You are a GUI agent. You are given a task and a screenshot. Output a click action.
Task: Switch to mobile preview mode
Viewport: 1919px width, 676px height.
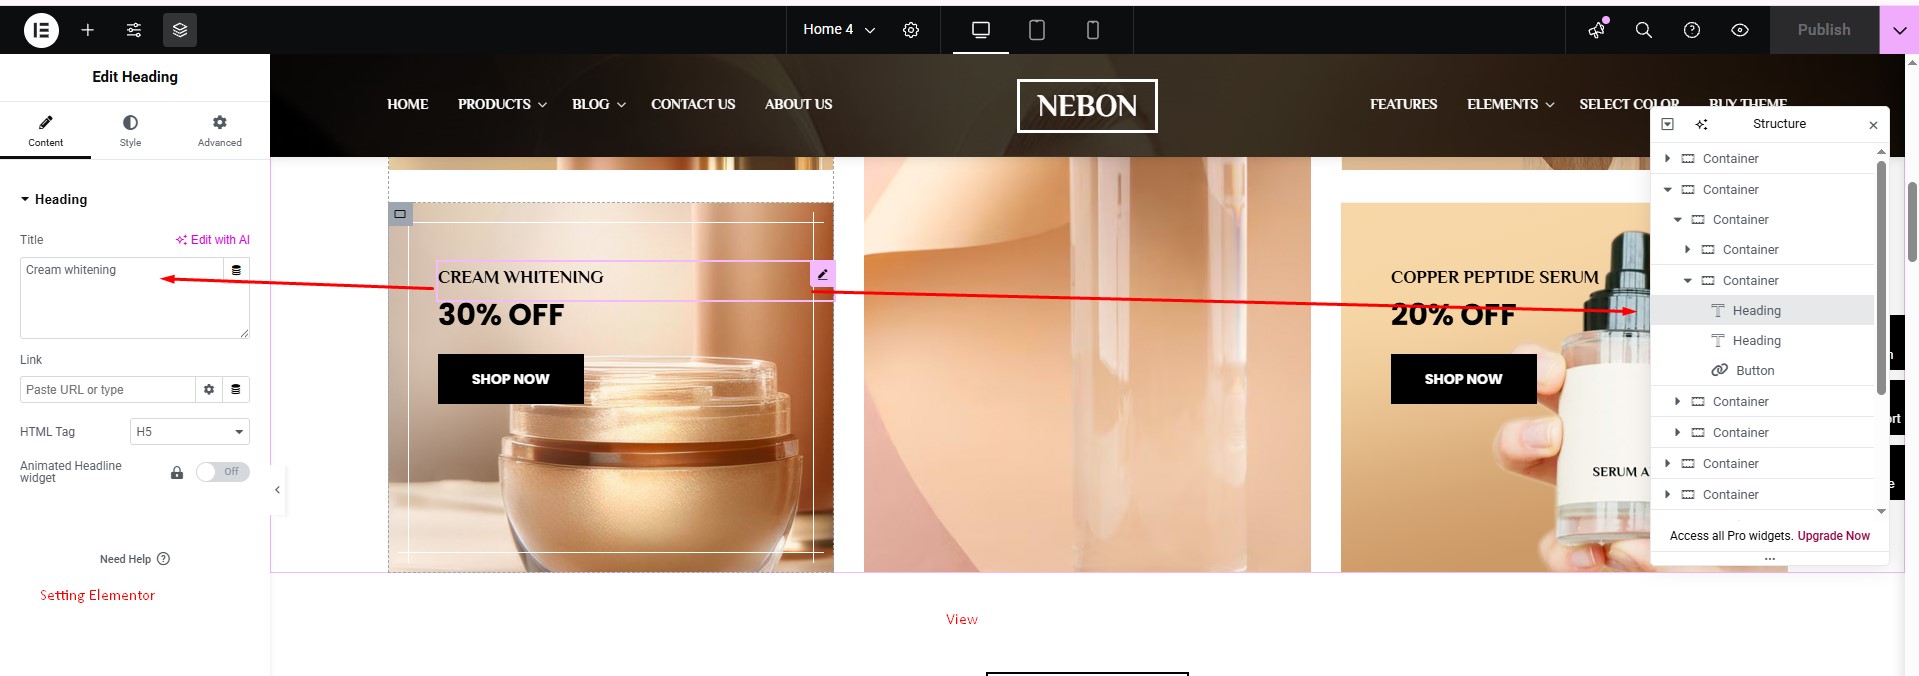[x=1093, y=30]
